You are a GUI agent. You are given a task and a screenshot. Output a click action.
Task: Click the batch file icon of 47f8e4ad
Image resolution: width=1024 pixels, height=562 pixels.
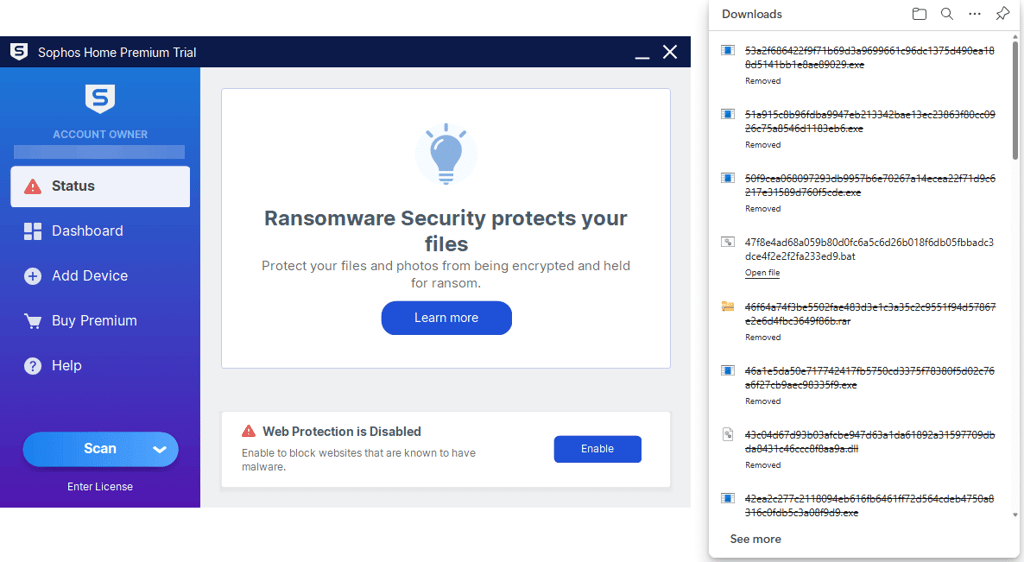pos(728,242)
